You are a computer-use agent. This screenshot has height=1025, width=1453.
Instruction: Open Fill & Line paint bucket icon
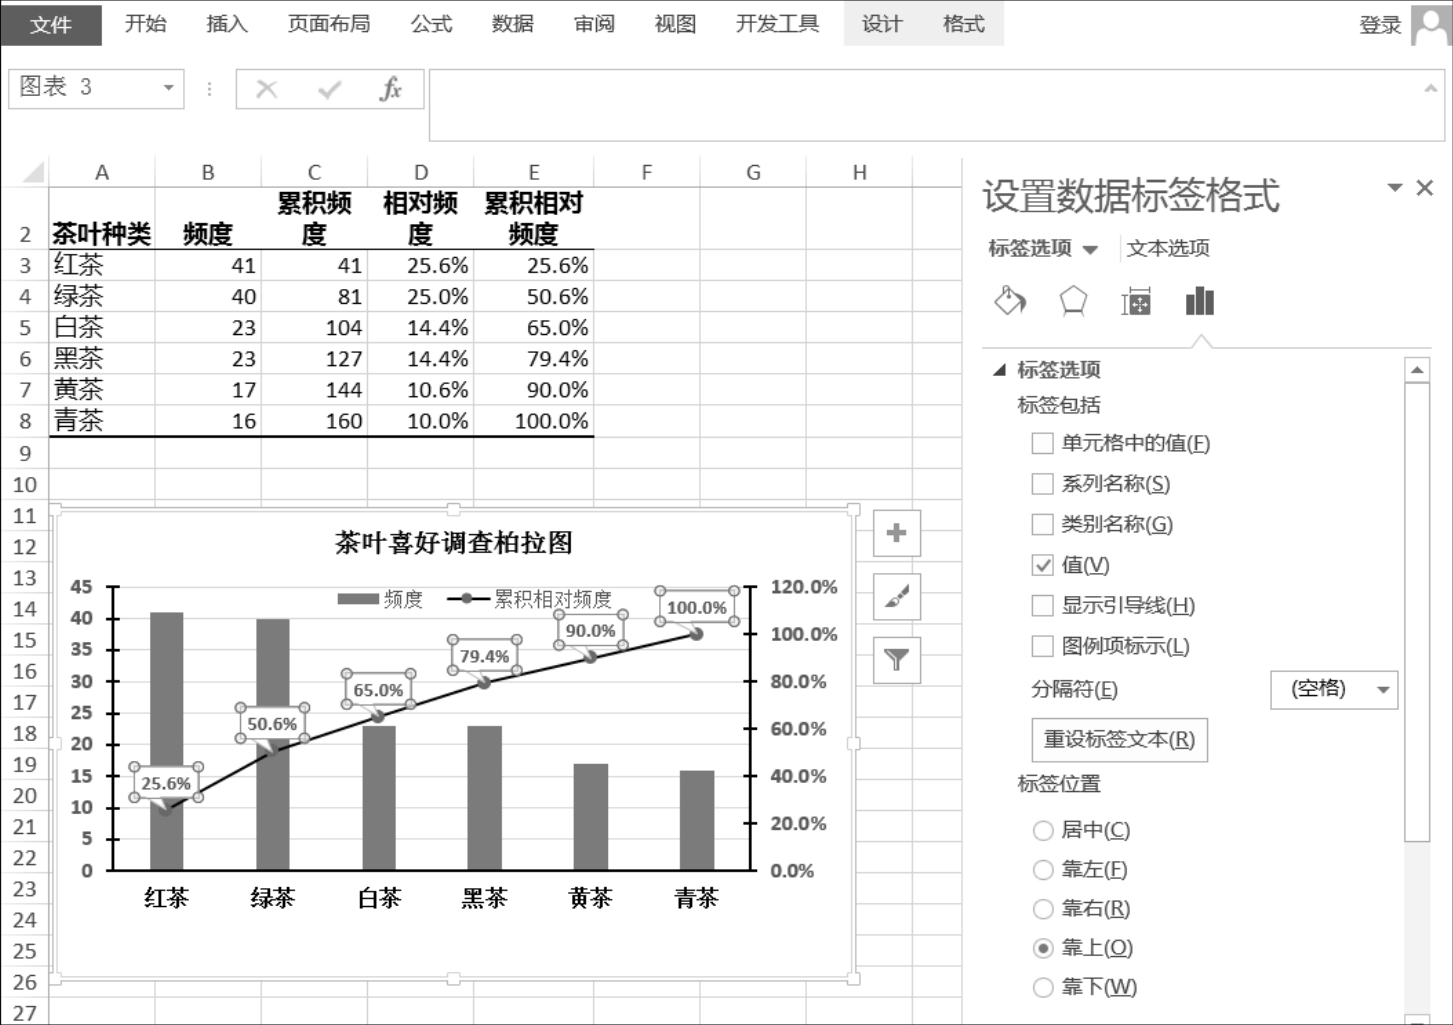tap(1009, 301)
